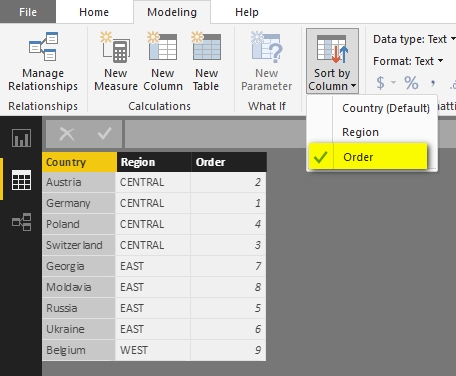The height and width of the screenshot is (376, 456).
Task: Click Order value 9 in Belgium row
Action: (x=228, y=350)
